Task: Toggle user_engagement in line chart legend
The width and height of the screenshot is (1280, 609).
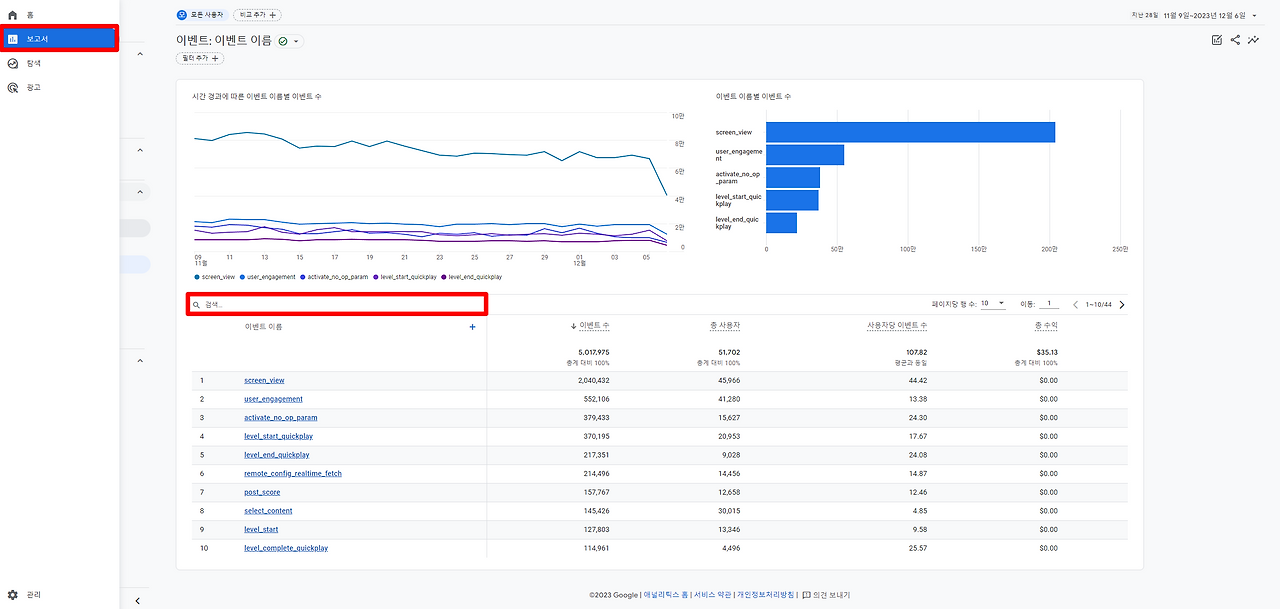Action: [x=268, y=277]
